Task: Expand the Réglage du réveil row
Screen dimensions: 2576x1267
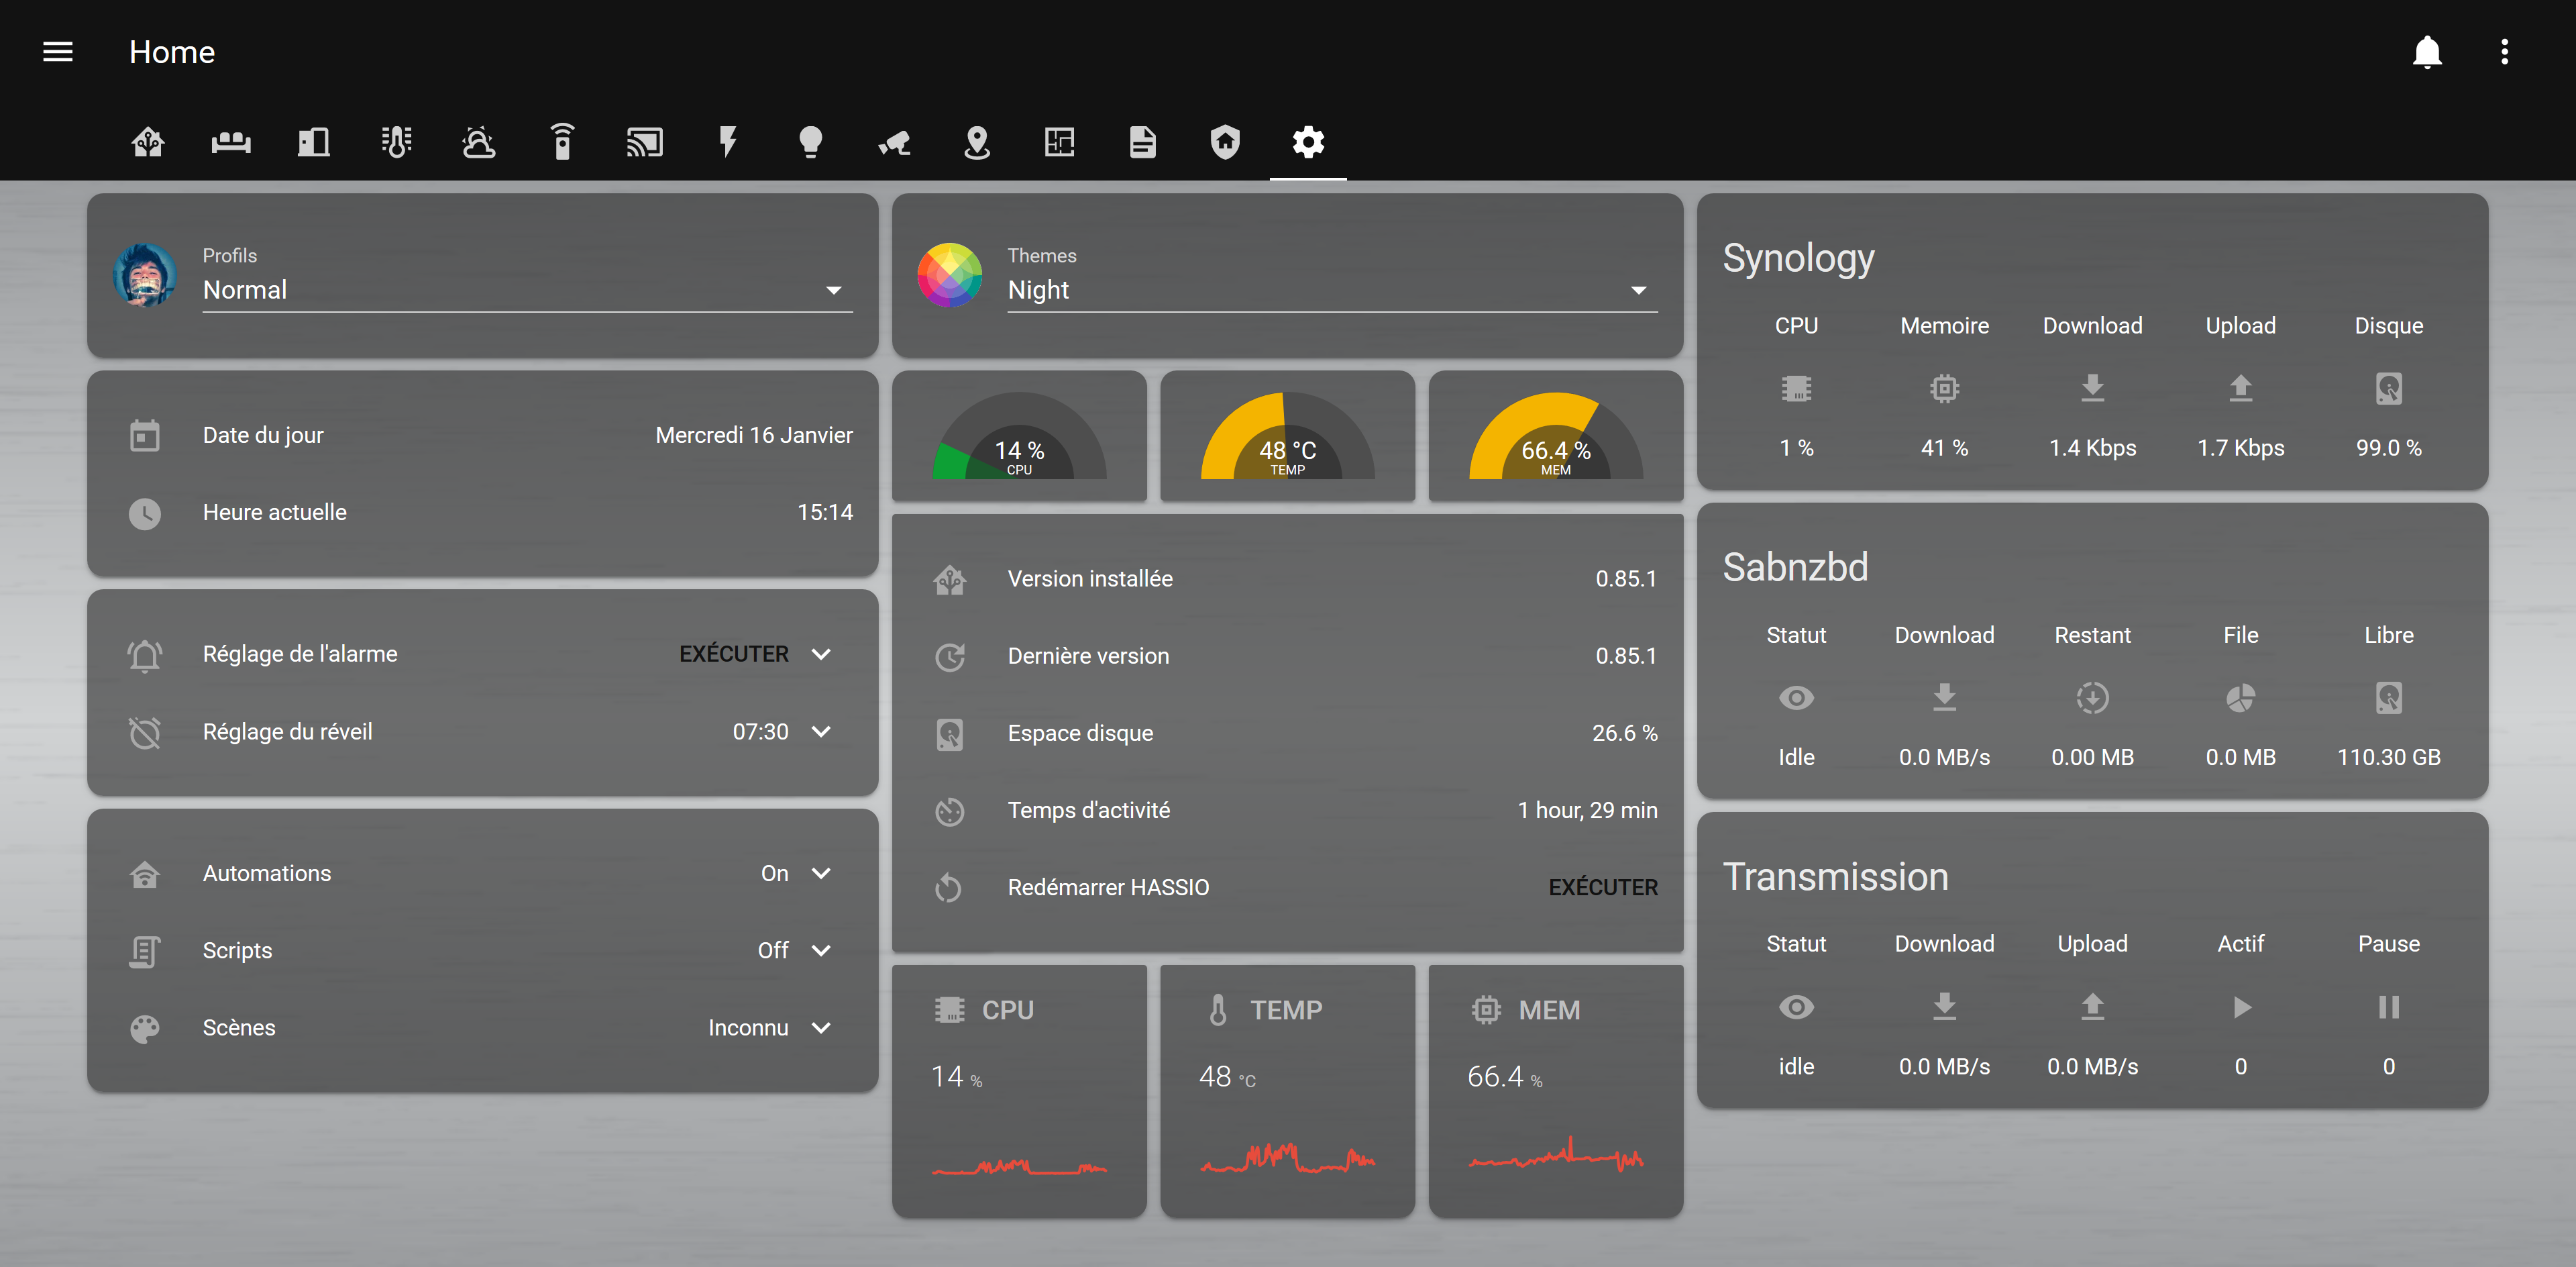Action: (x=821, y=732)
